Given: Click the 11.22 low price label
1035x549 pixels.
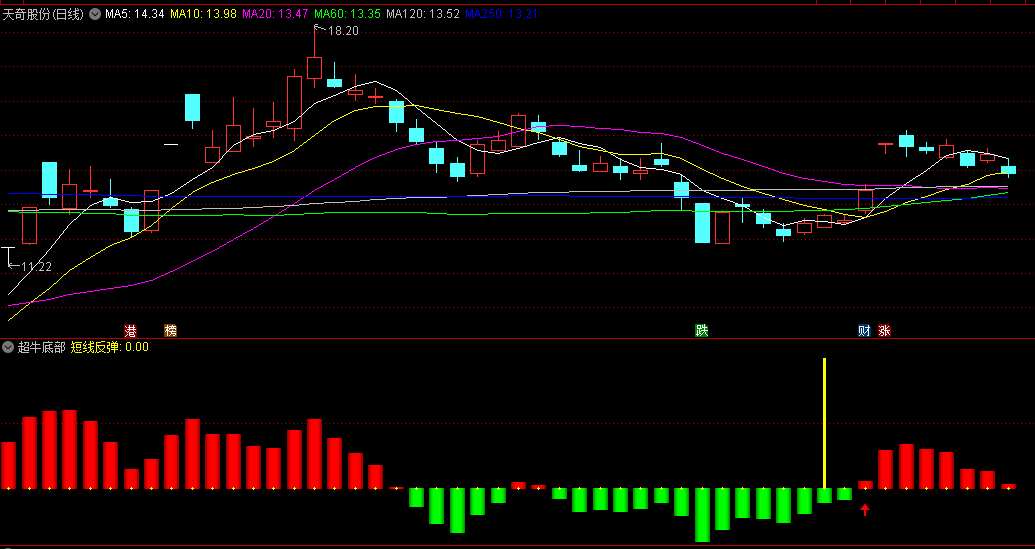Looking at the screenshot, I should click(36, 267).
